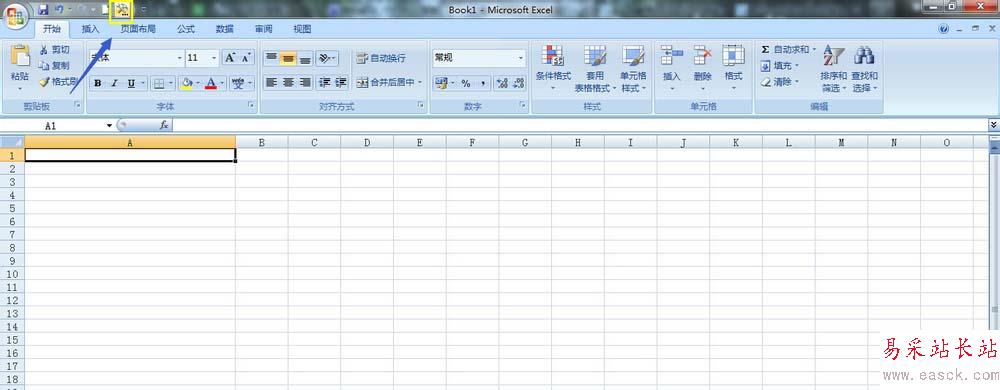Screen dimensions: 1000x390
Task: Click the 变 phonetic guide button
Action: pyautogui.click(x=238, y=83)
